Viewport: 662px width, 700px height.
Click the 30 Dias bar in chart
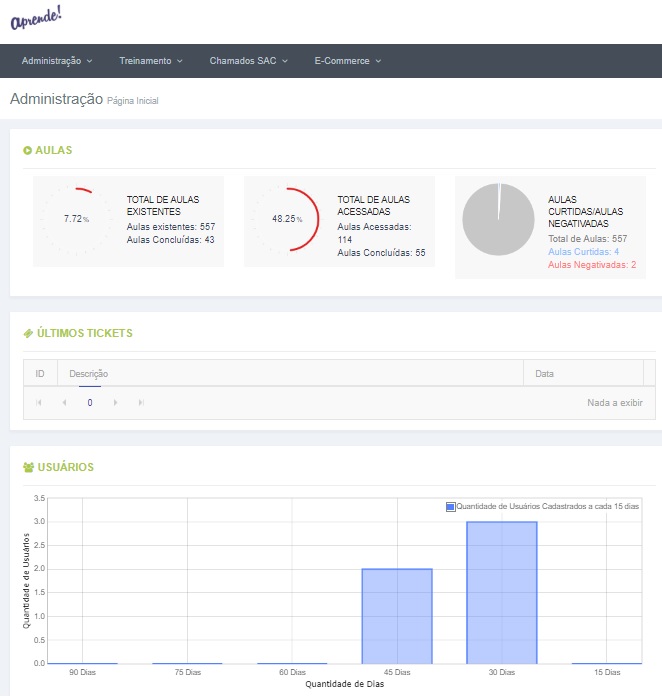[x=502, y=592]
